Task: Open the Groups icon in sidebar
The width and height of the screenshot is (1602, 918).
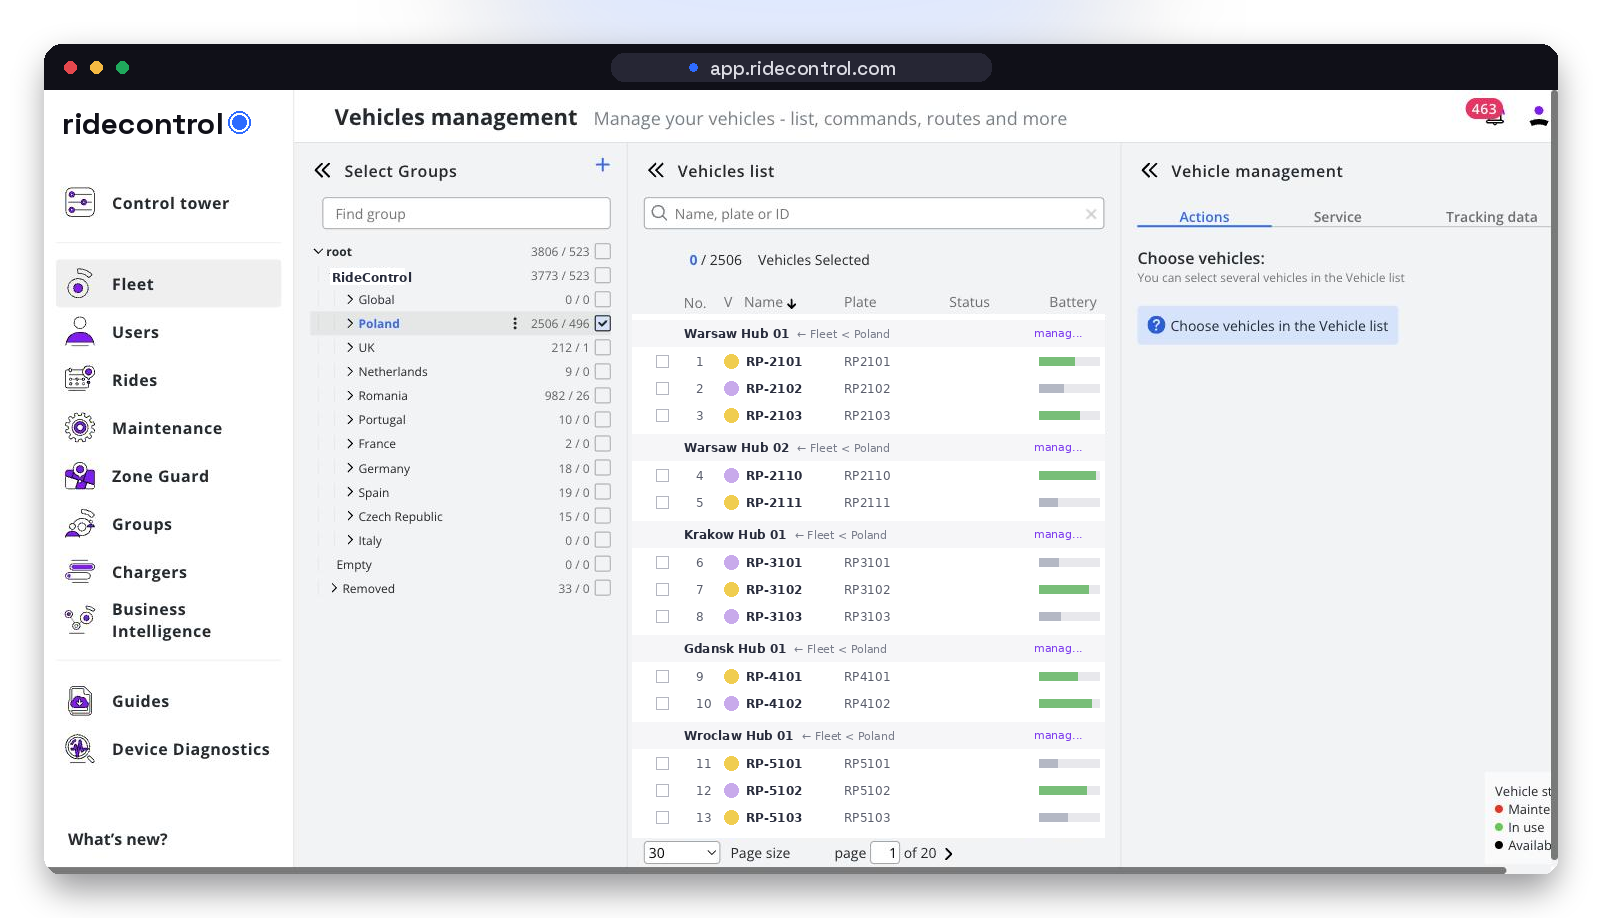Action: 80,524
